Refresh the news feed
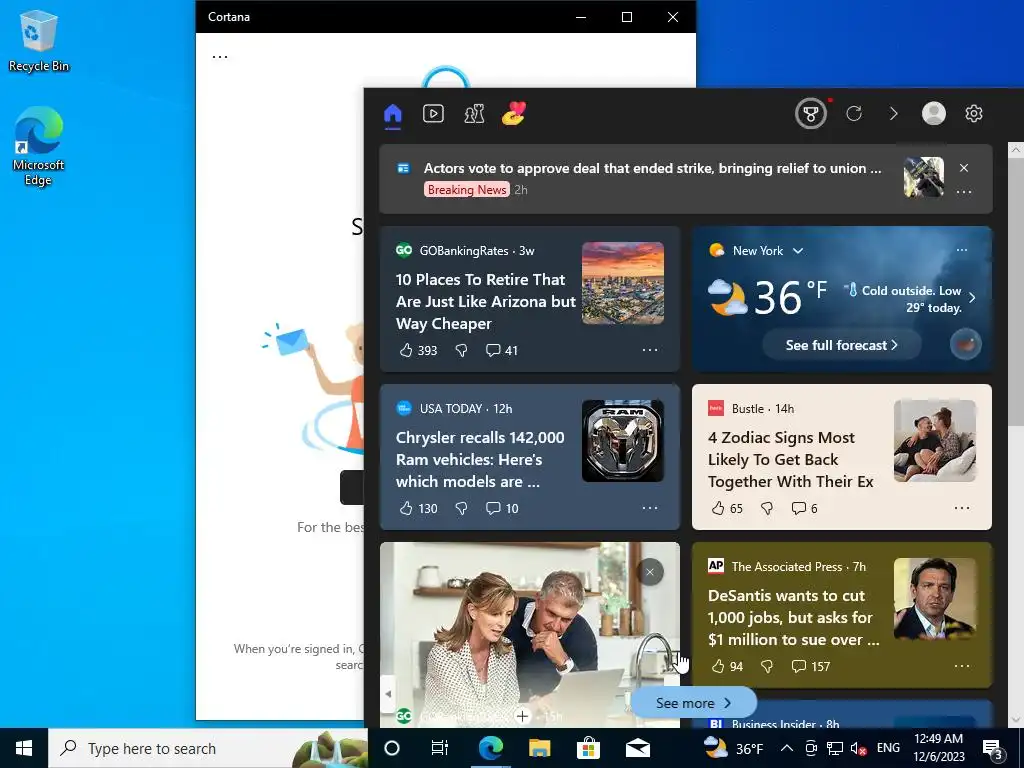Viewport: 1024px width, 768px height. 854,114
